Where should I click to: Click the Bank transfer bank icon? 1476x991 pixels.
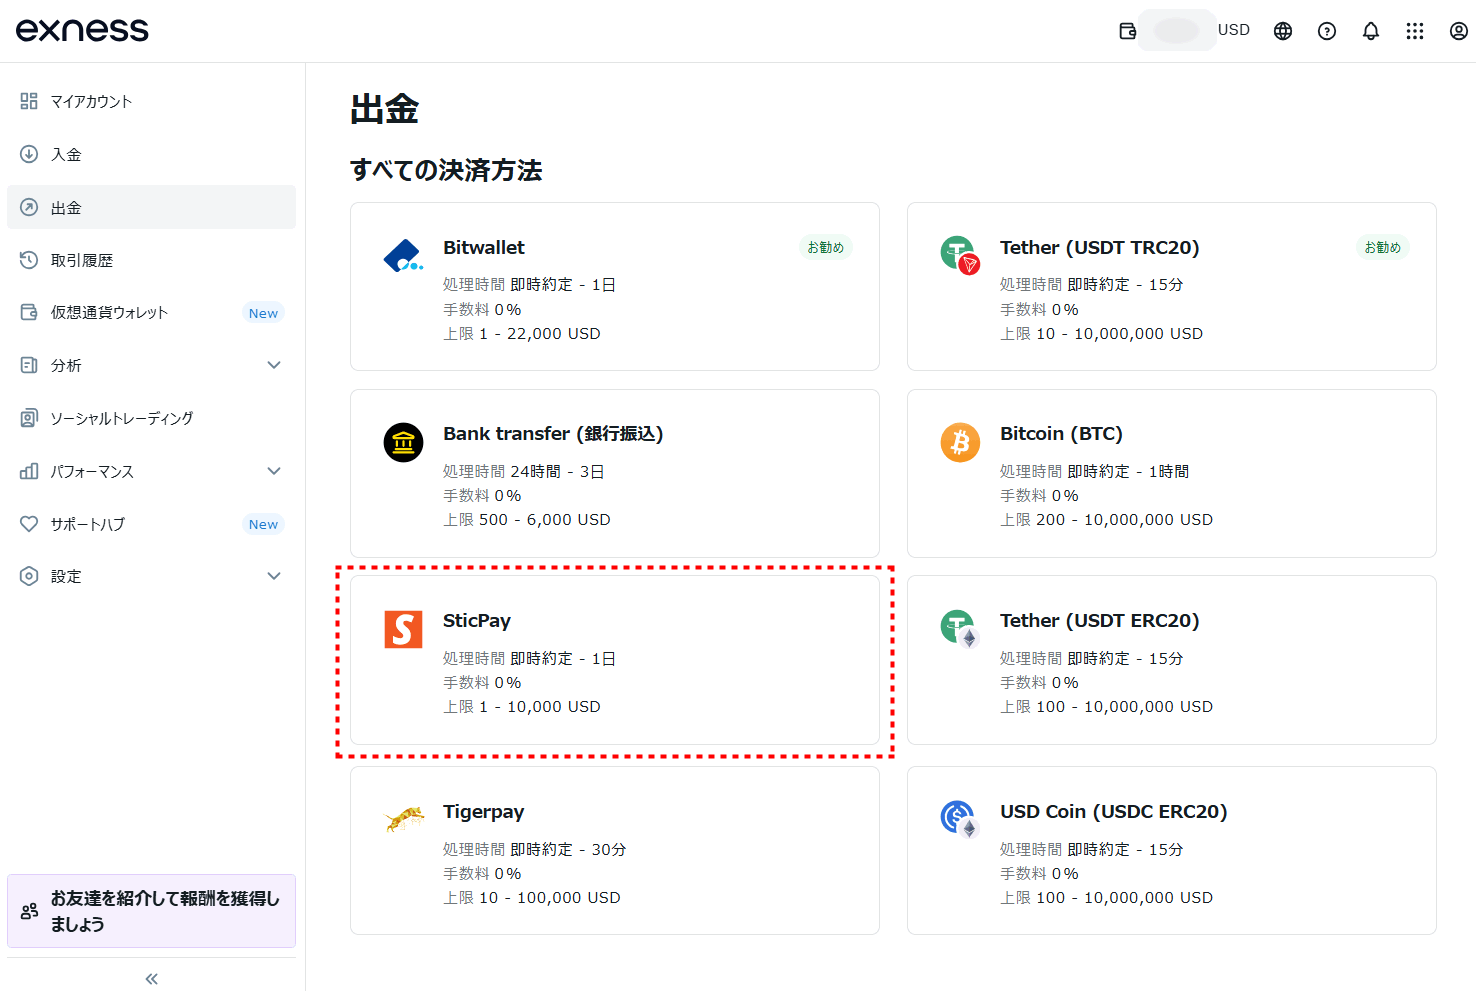(403, 442)
